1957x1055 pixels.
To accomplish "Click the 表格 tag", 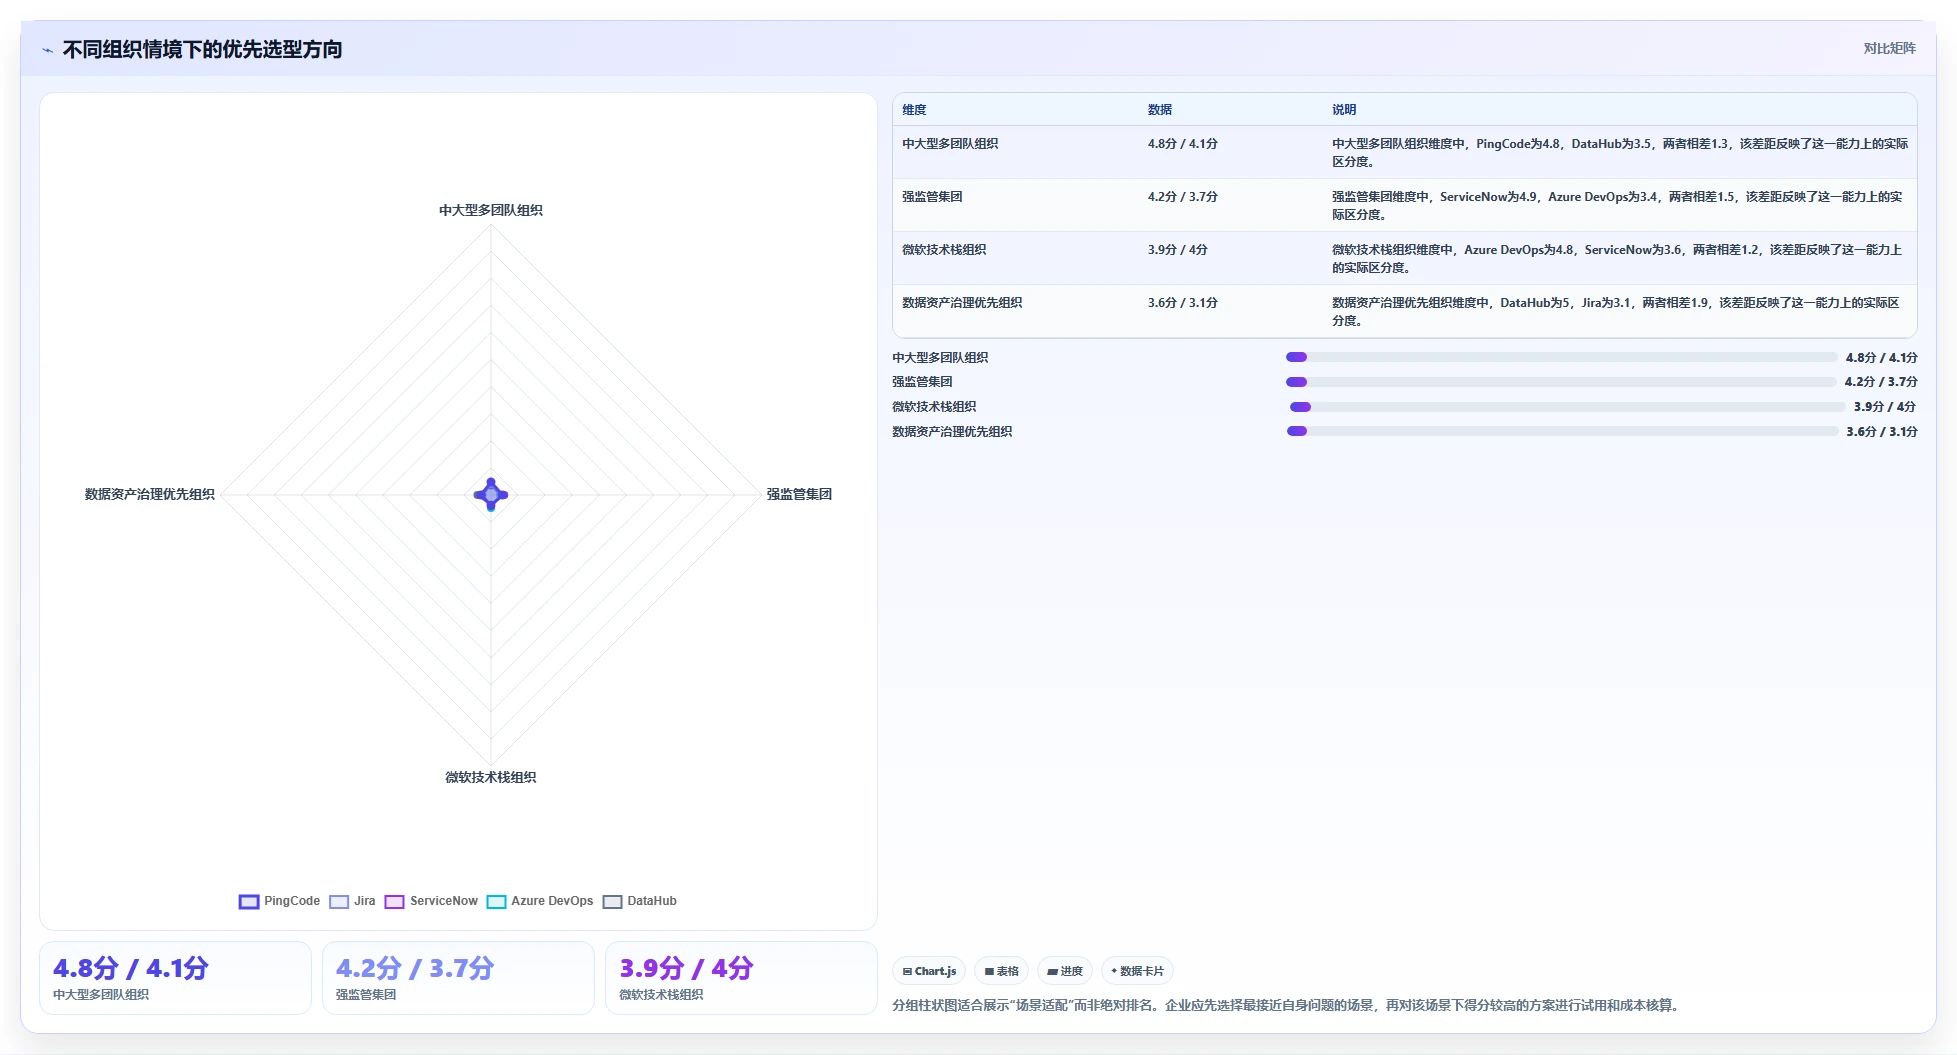I will [1001, 971].
